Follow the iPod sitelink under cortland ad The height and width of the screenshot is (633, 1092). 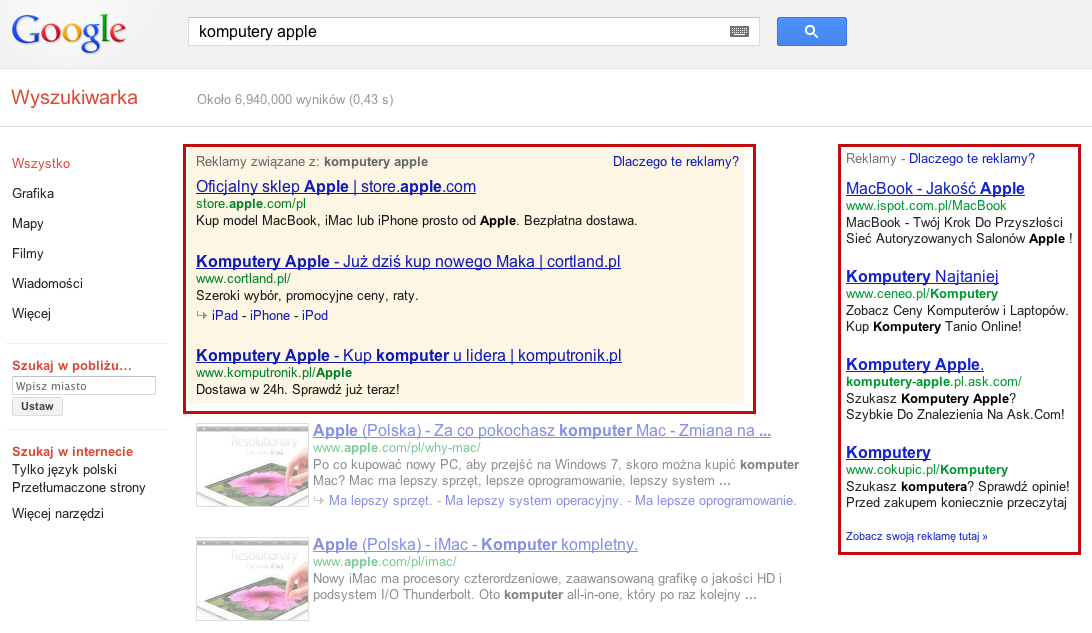(315, 315)
